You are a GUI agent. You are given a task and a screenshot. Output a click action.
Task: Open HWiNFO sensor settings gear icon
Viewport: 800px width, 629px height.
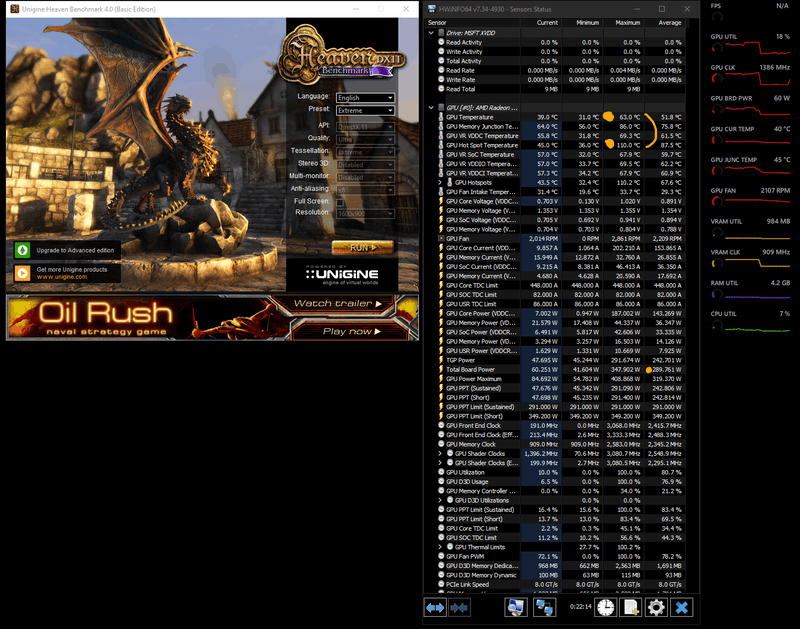point(656,608)
